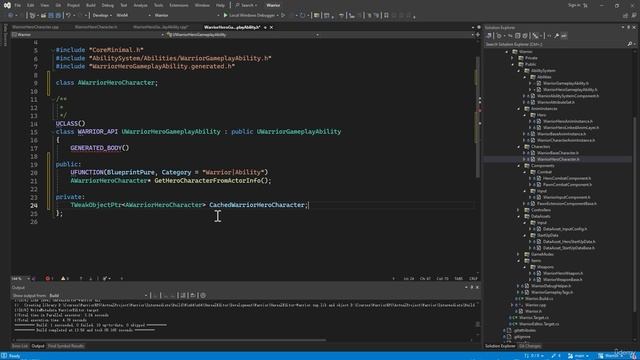Select WarriorHeroCharacter.h in Solution Explorer

pos(558,159)
